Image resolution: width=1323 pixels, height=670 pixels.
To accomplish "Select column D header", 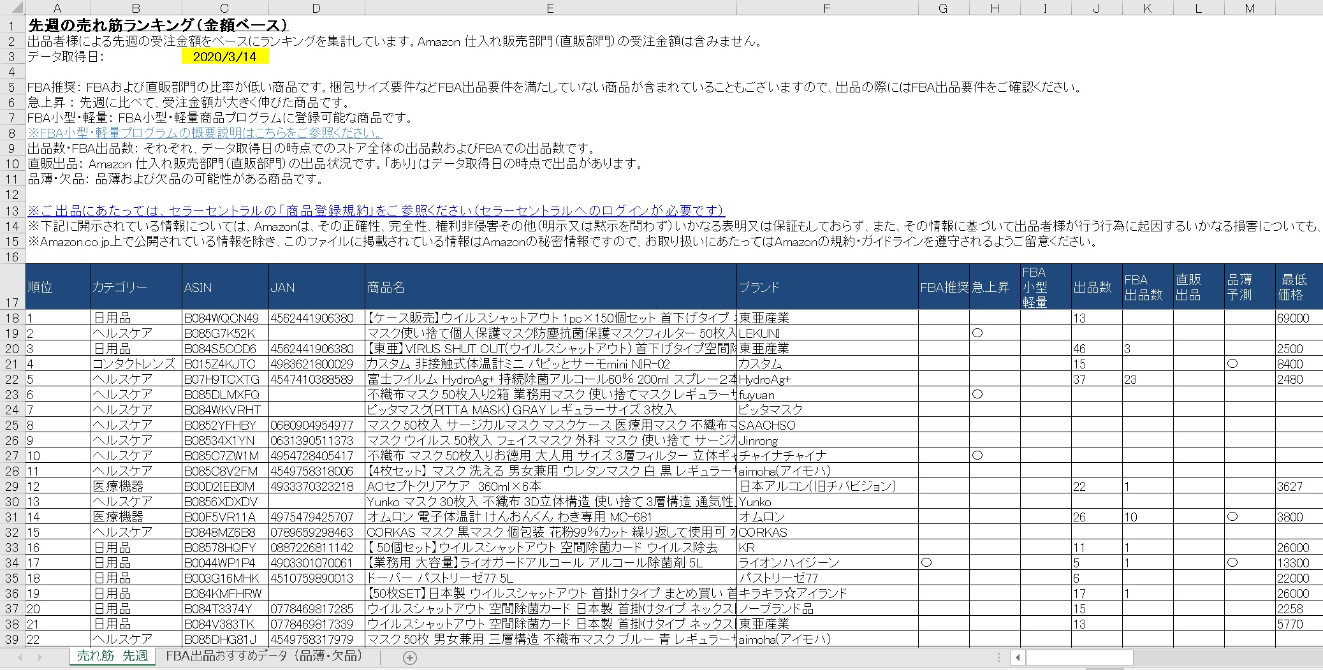I will 316,8.
